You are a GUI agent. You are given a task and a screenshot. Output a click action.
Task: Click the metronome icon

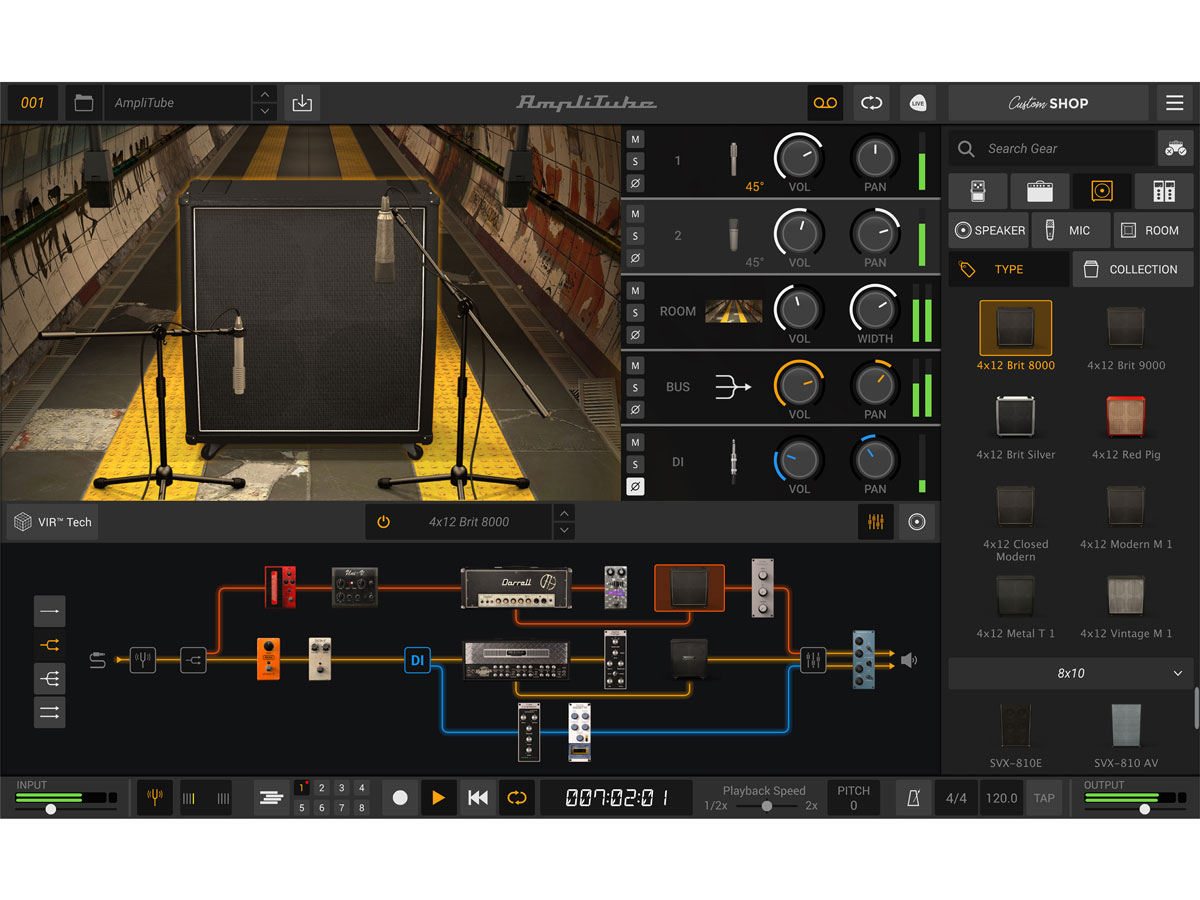tap(913, 798)
